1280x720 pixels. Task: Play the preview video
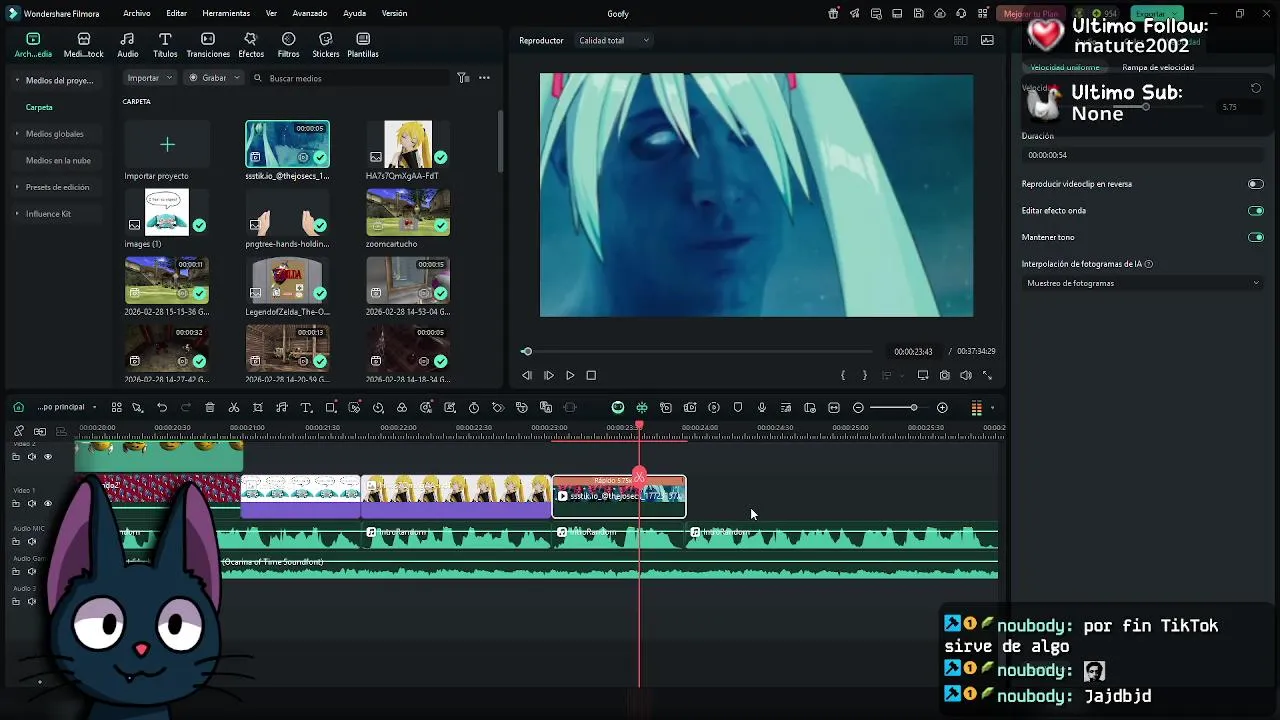click(x=570, y=376)
